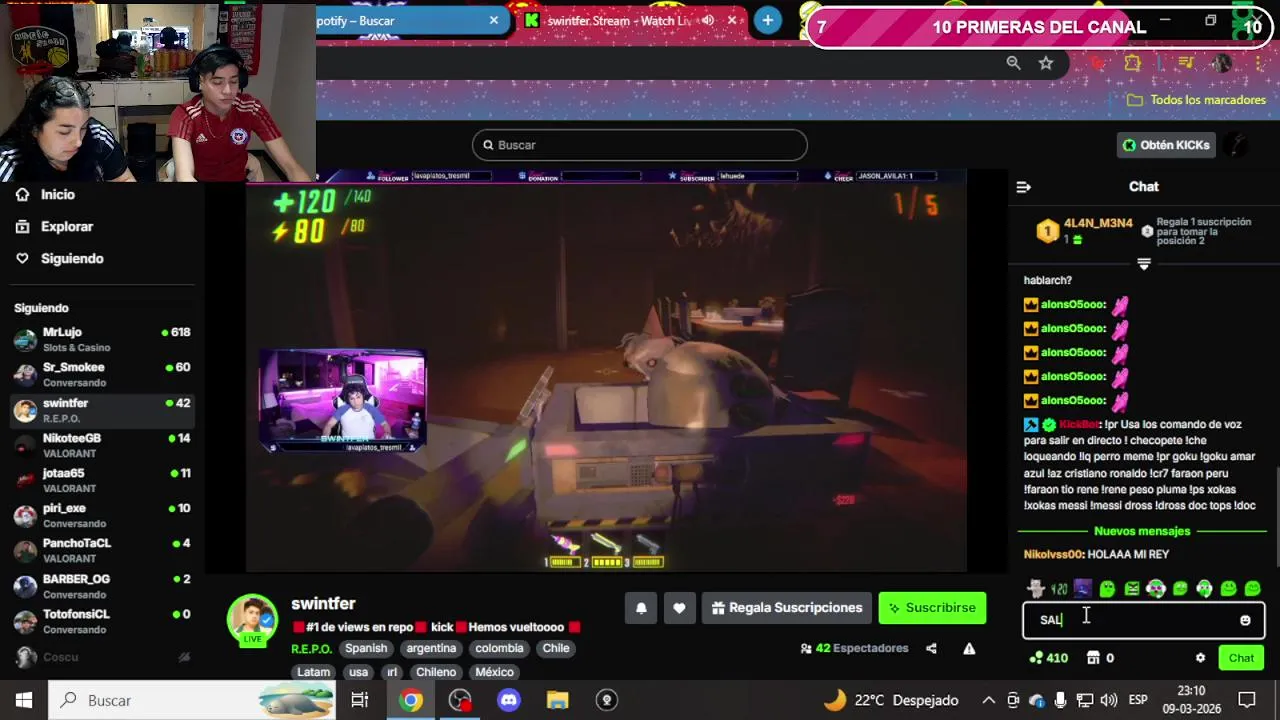This screenshot has width=1280, height=720.
Task: Open the channel points 410 balance
Action: (x=1048, y=658)
